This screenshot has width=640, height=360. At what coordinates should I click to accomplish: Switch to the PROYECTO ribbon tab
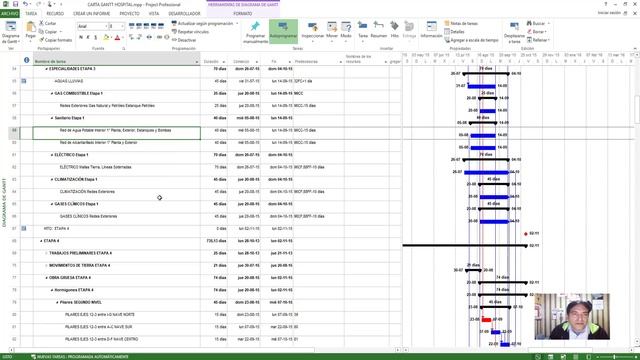pyautogui.click(x=129, y=13)
